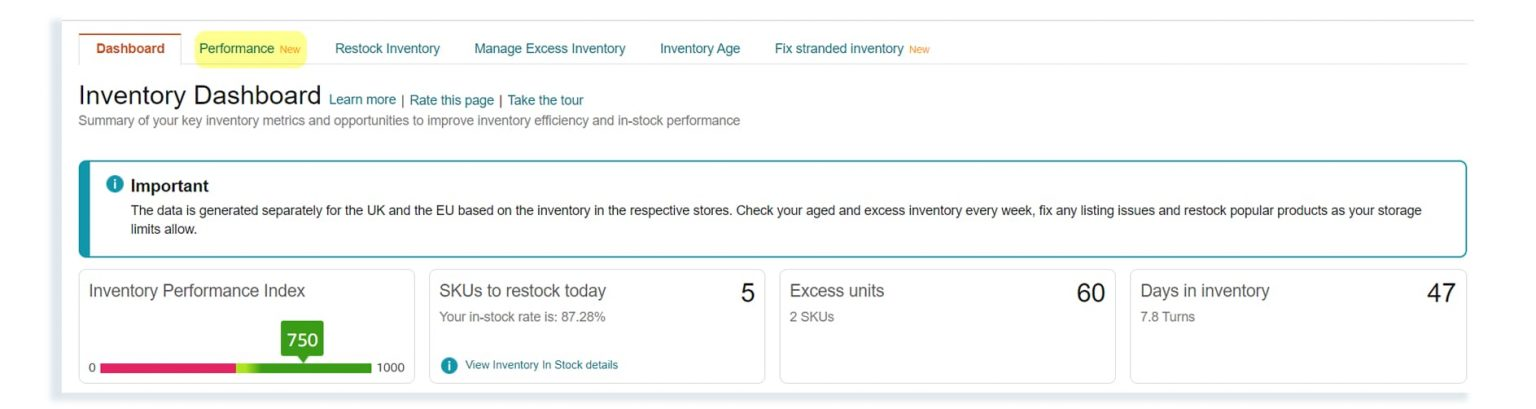
Task: Go to Manage Excess Inventory tab
Action: coord(550,48)
